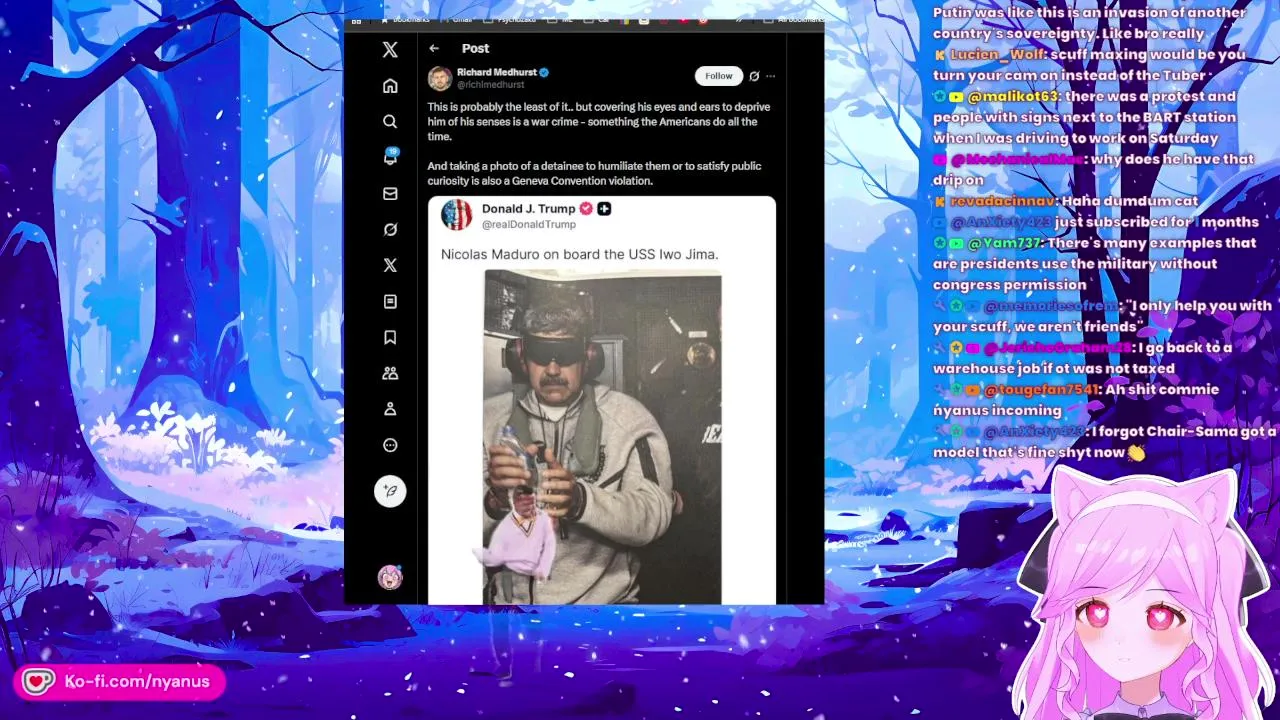Image resolution: width=1280 pixels, height=720 pixels.
Task: Click the Ko-fi heart cup icon
Action: [x=38, y=682]
